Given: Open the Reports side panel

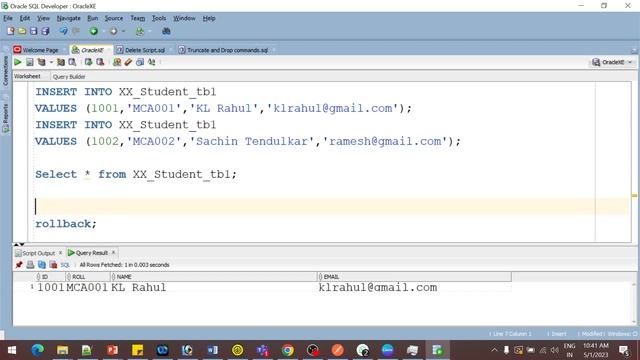Looking at the screenshot, I should click(5, 118).
